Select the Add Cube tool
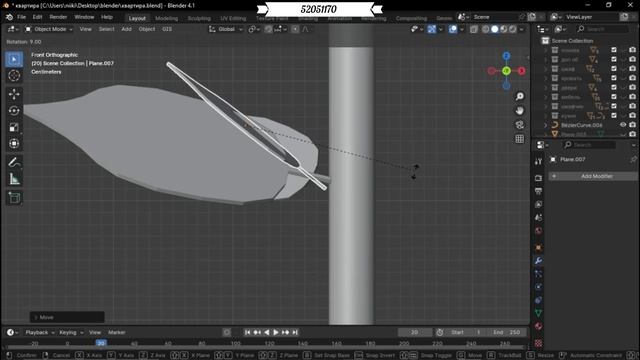 [14, 198]
